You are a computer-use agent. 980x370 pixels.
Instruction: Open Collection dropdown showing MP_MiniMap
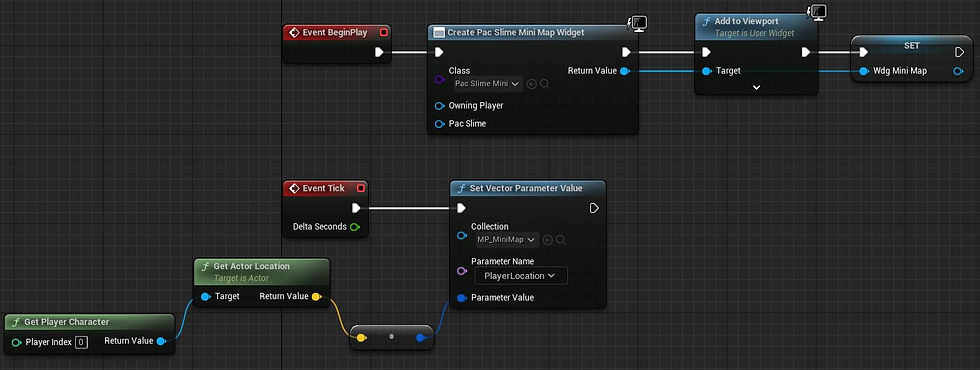505,239
